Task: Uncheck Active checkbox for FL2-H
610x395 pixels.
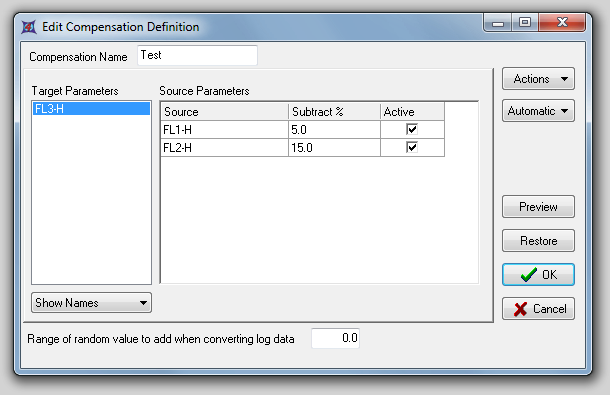Action: pyautogui.click(x=412, y=147)
